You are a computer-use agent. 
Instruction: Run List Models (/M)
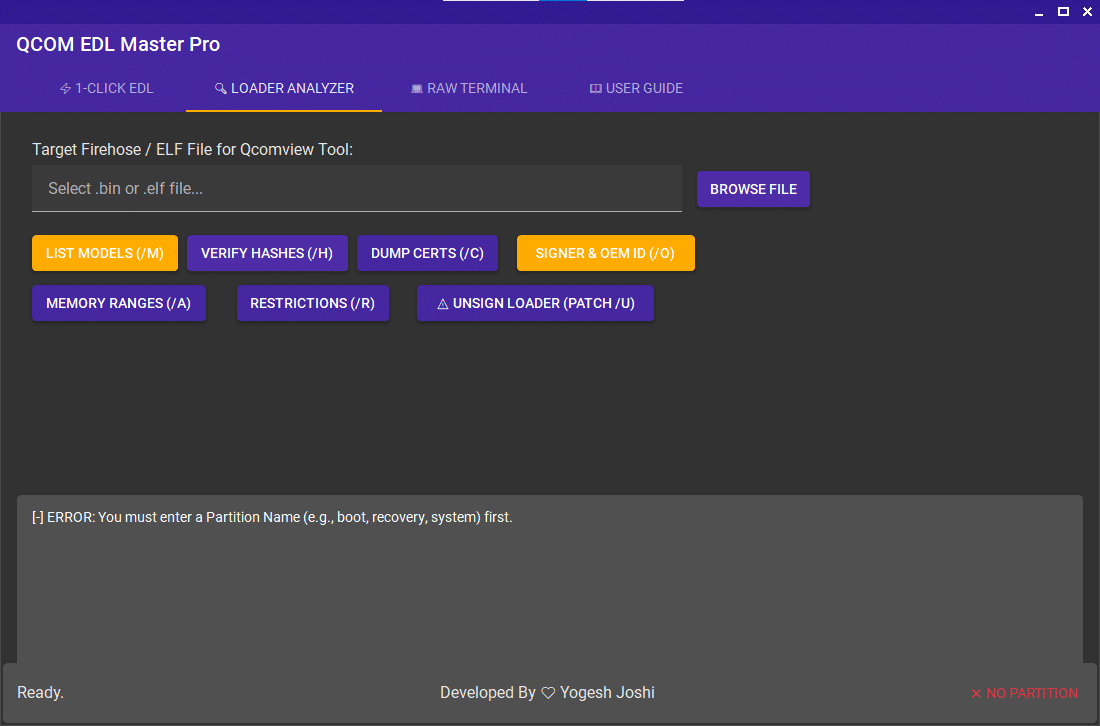pyautogui.click(x=105, y=253)
